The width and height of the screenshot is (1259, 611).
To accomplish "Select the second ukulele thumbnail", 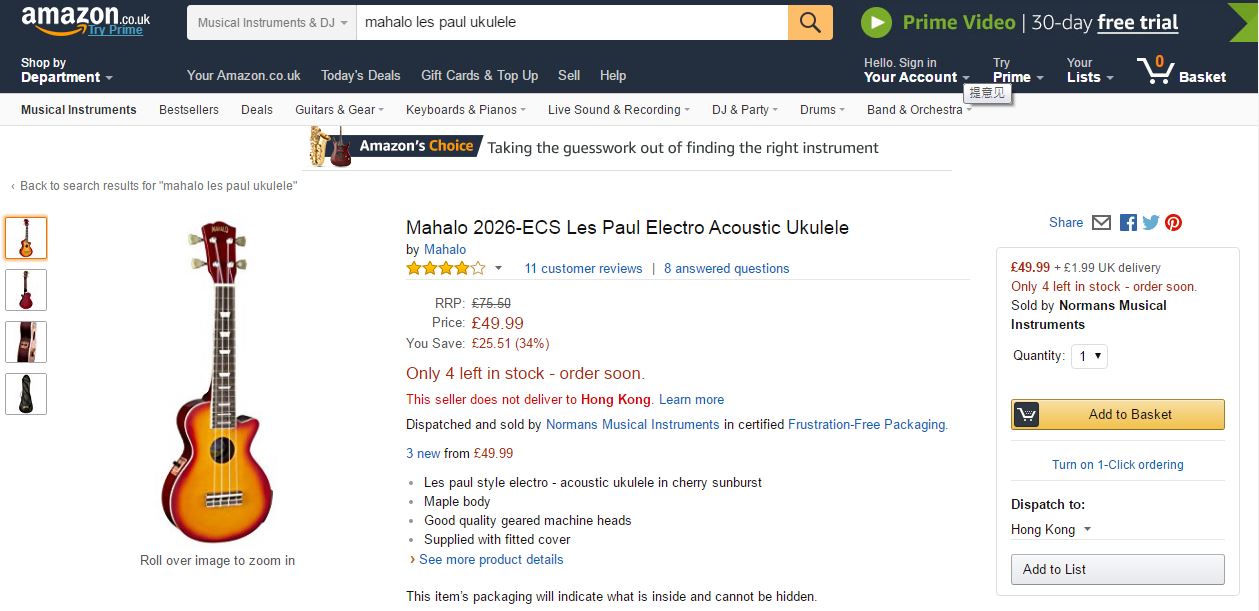I will pyautogui.click(x=26, y=290).
